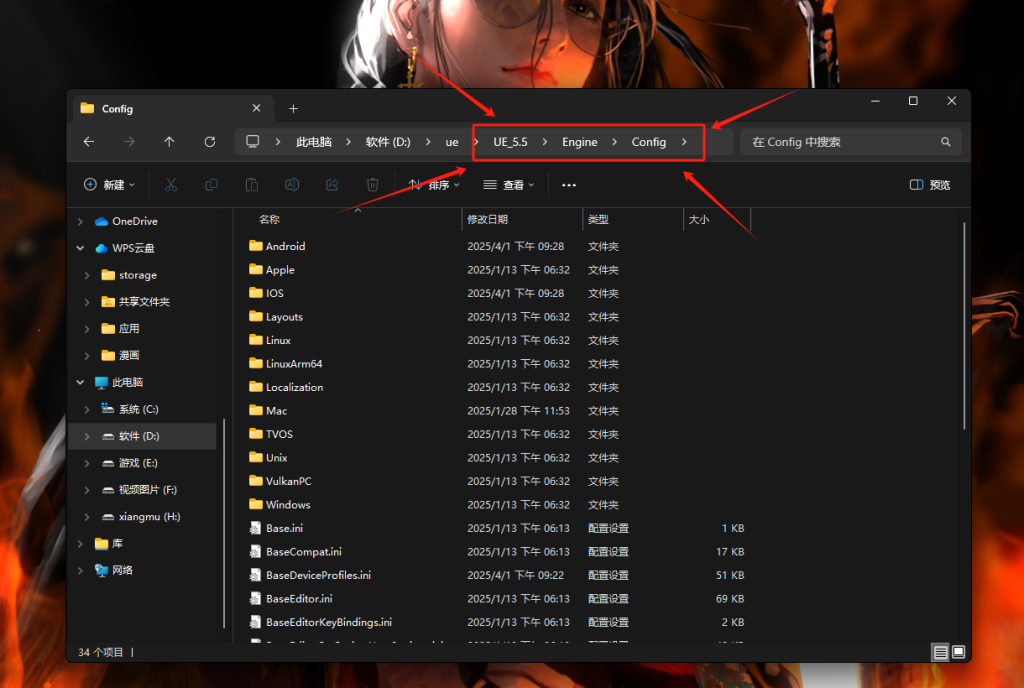Image resolution: width=1024 pixels, height=688 pixels.
Task: Click the Paste clipboard icon
Action: 252,185
